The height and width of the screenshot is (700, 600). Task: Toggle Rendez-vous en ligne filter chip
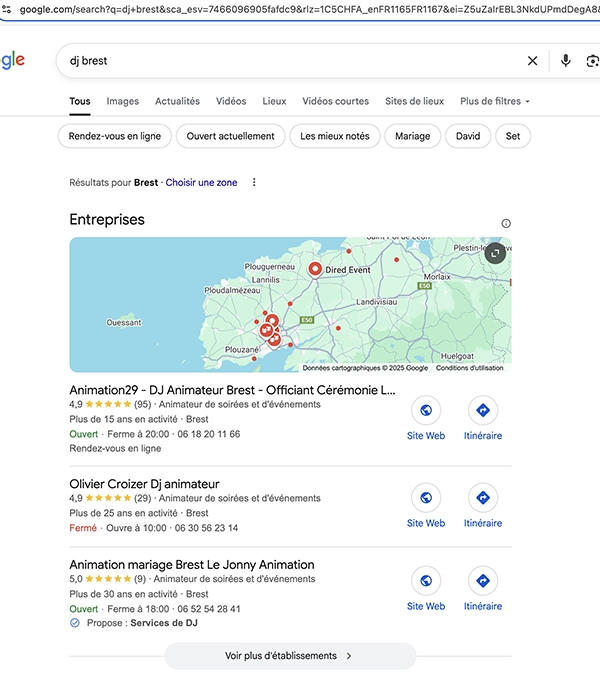(115, 136)
